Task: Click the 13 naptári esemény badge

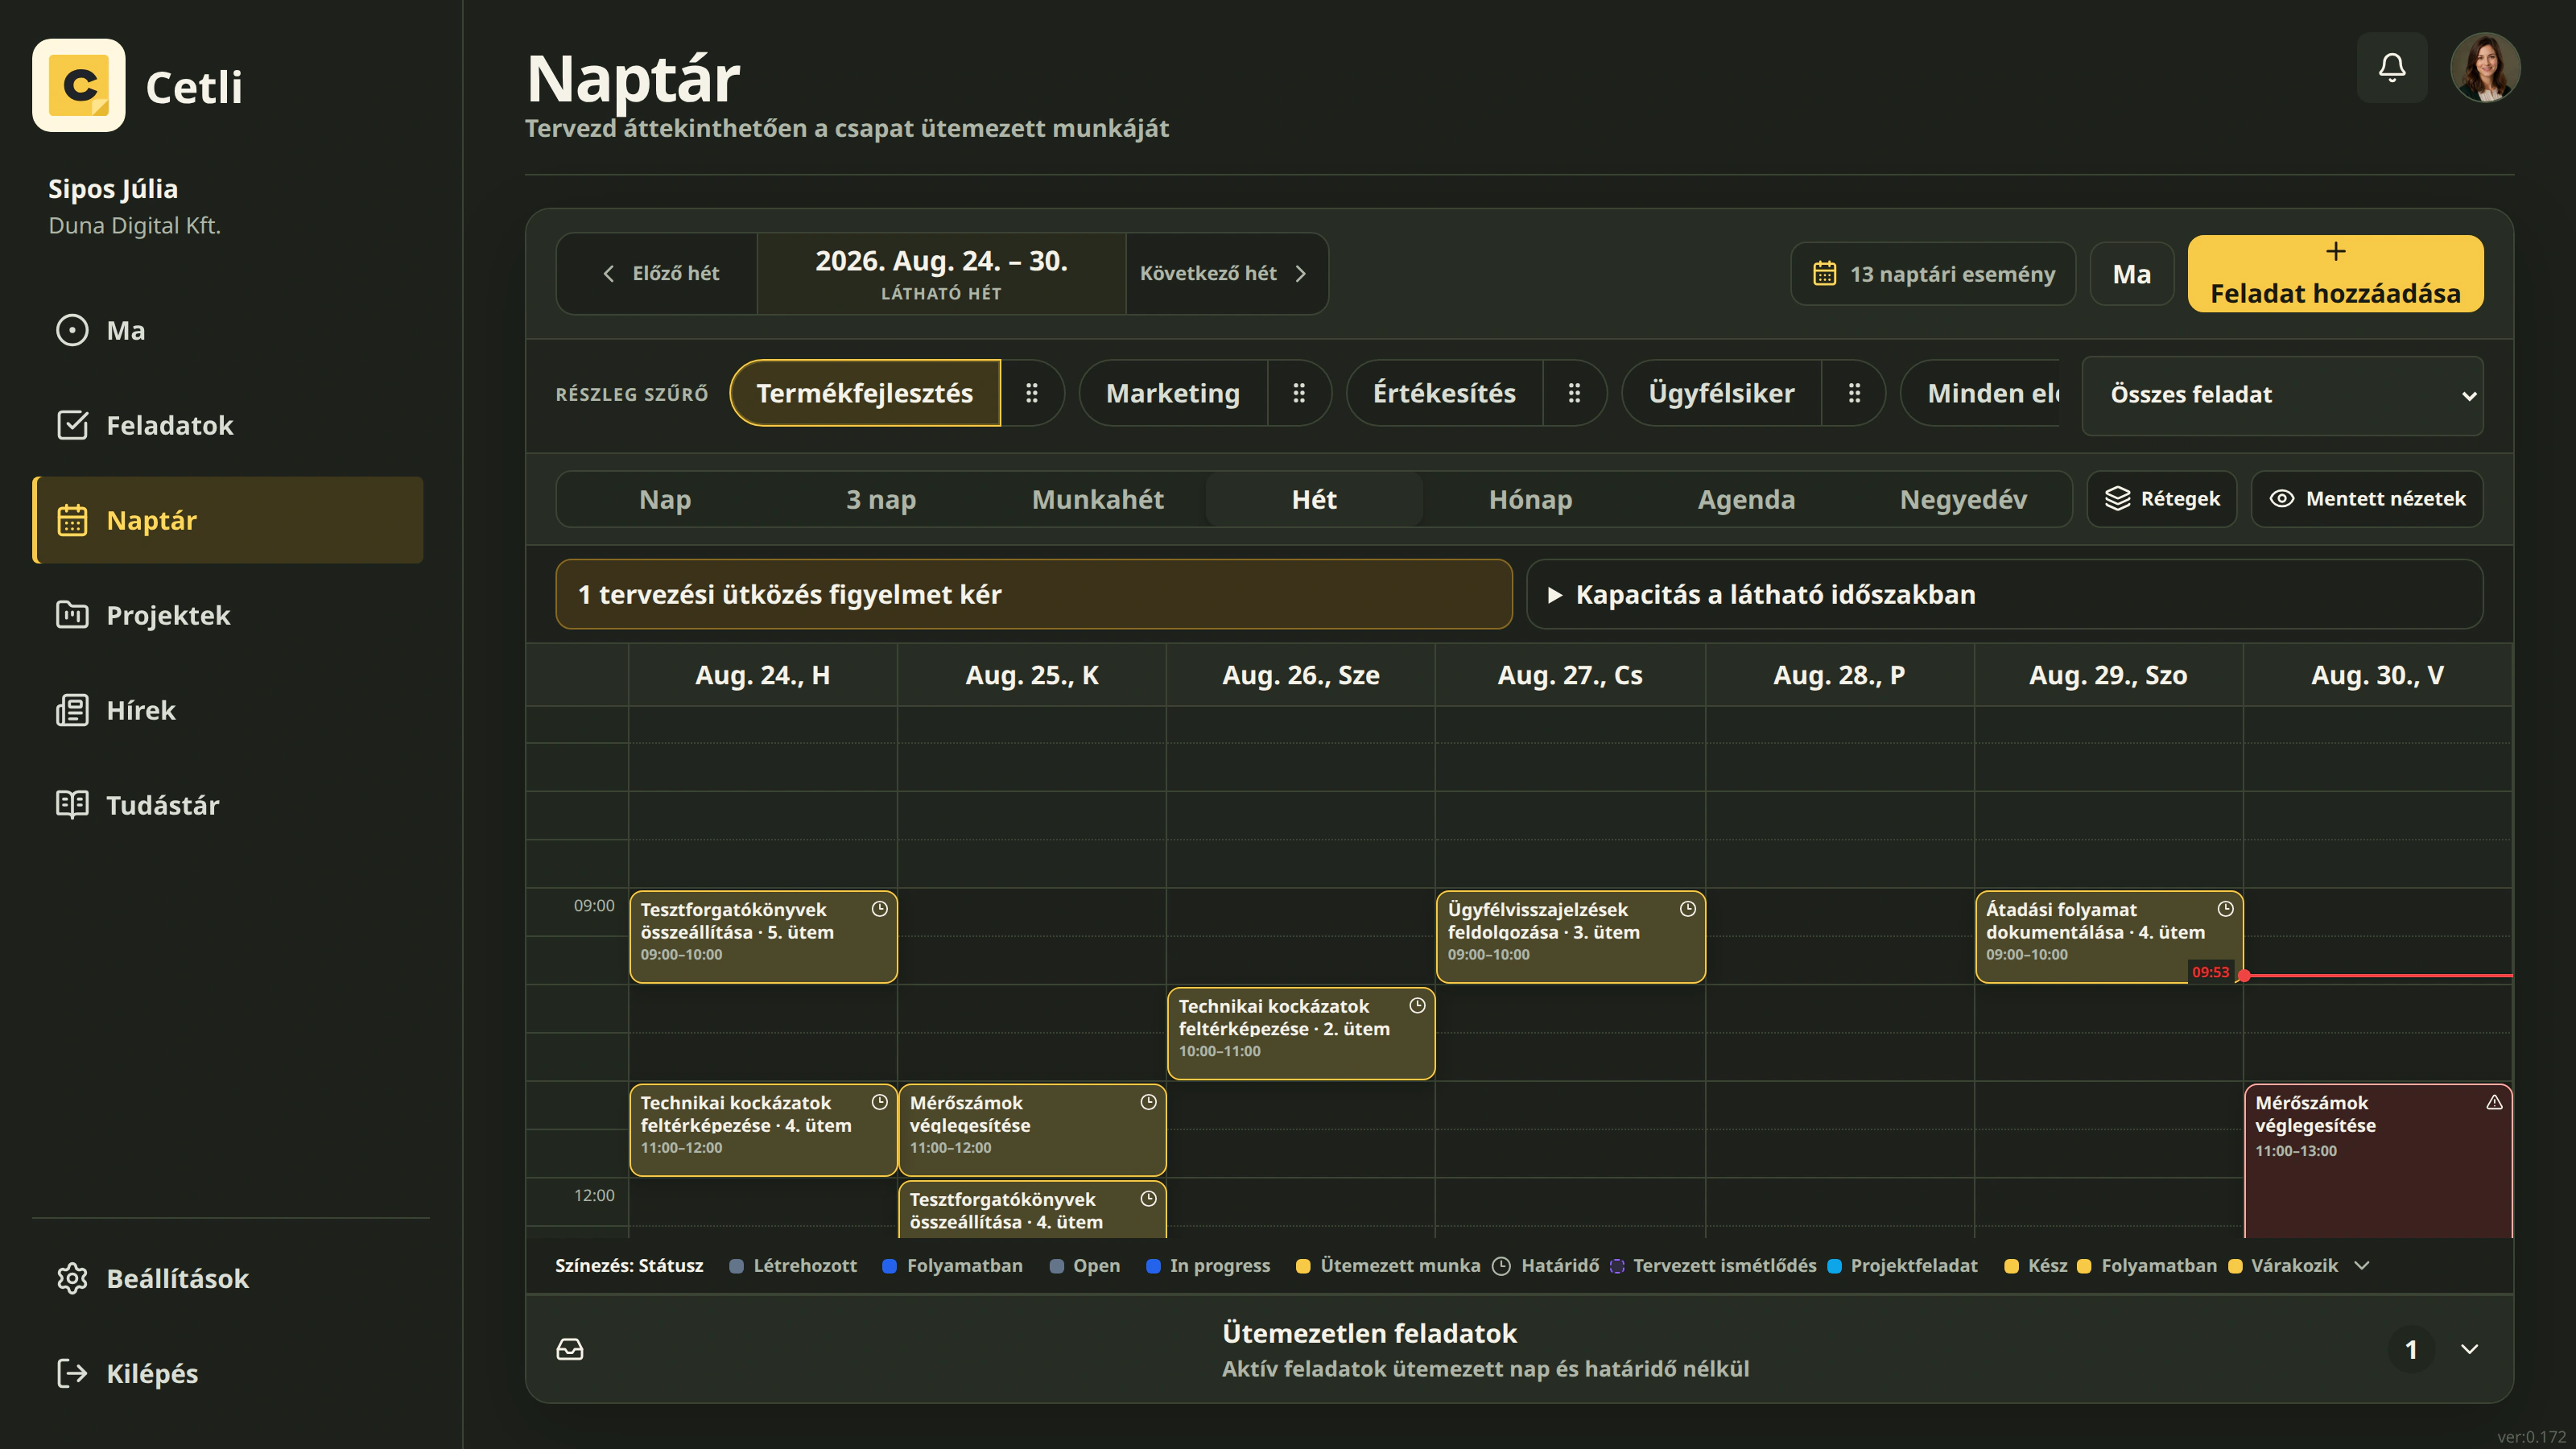Action: tap(1933, 274)
